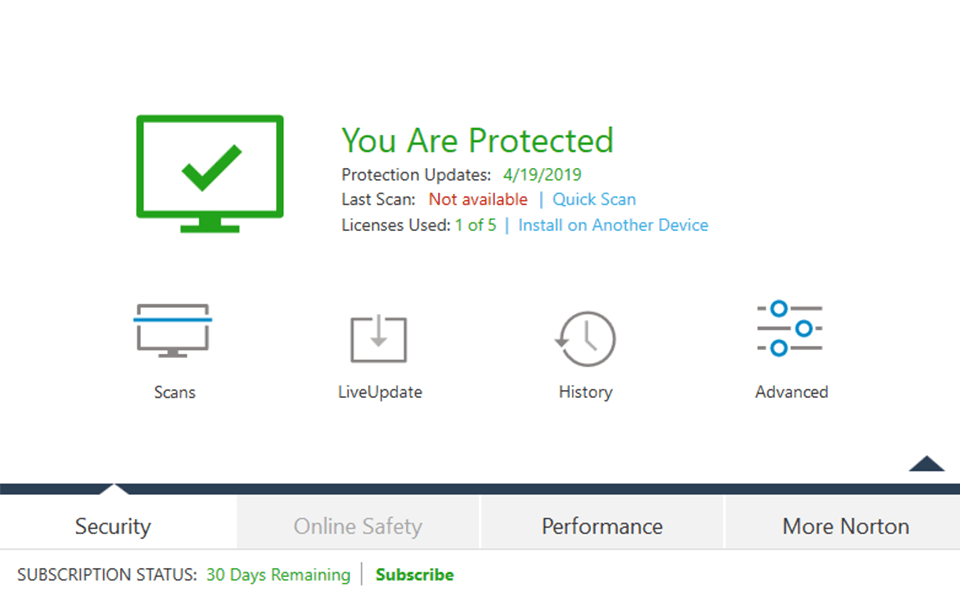The height and width of the screenshot is (600, 960).
Task: Switch to the Security tab
Action: click(x=113, y=526)
